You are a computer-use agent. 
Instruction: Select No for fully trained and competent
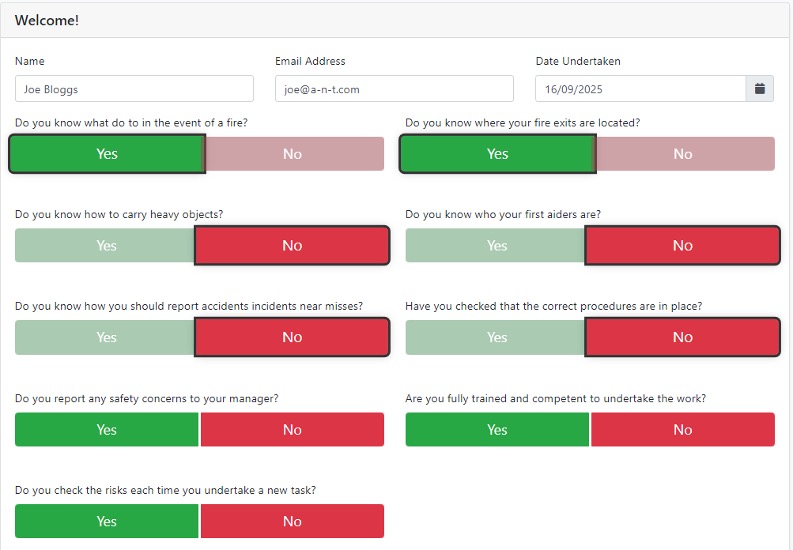point(683,430)
